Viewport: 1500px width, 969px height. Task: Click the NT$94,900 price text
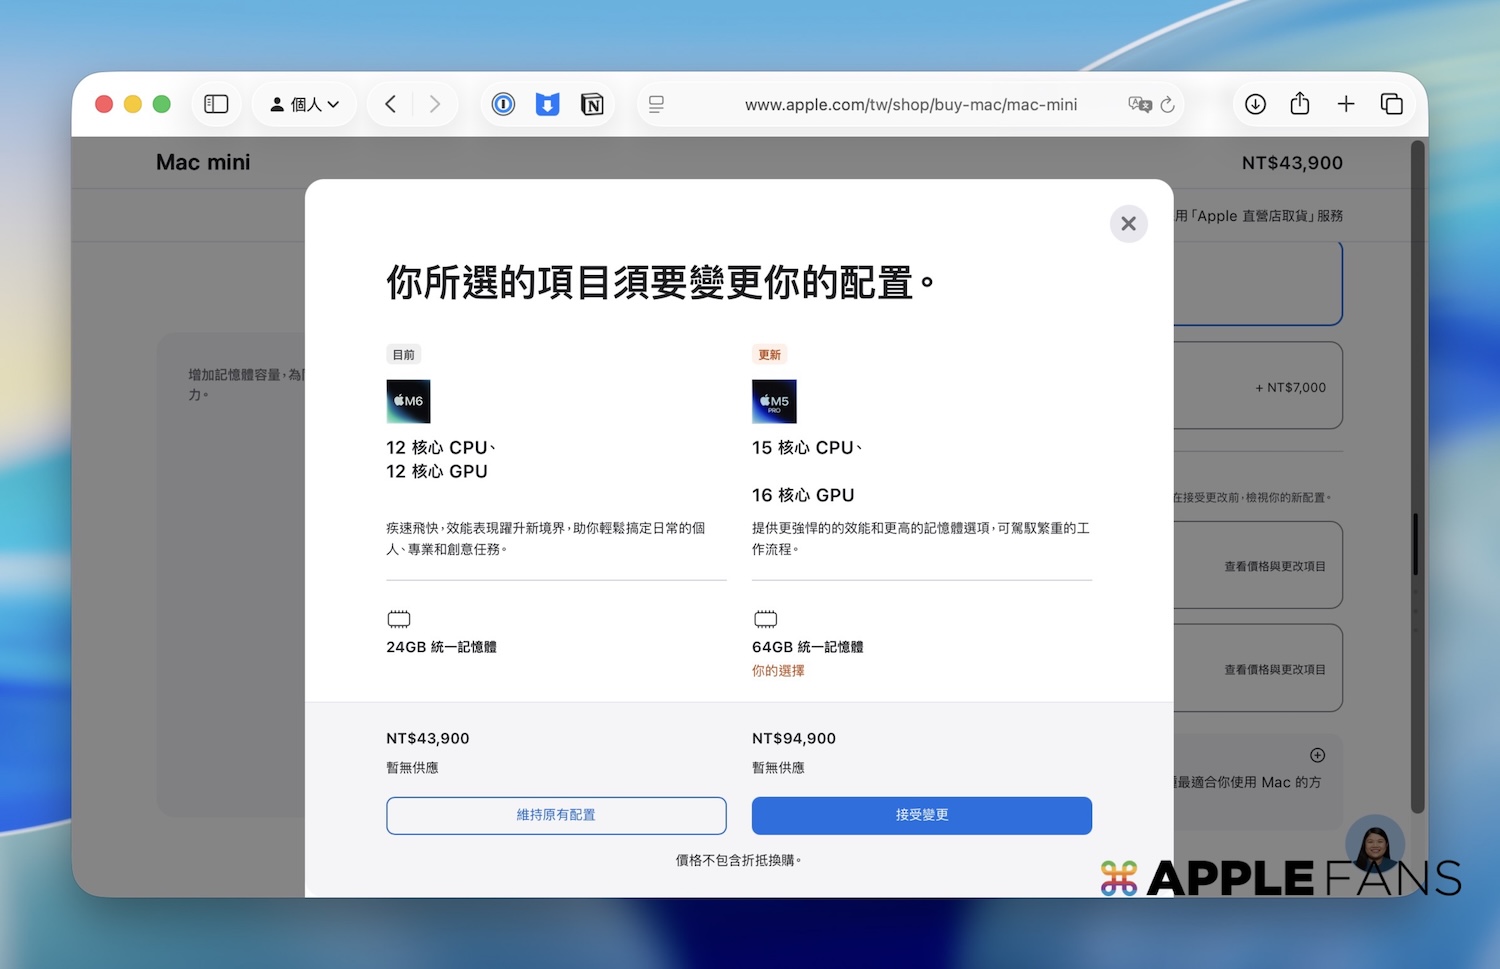click(x=794, y=738)
